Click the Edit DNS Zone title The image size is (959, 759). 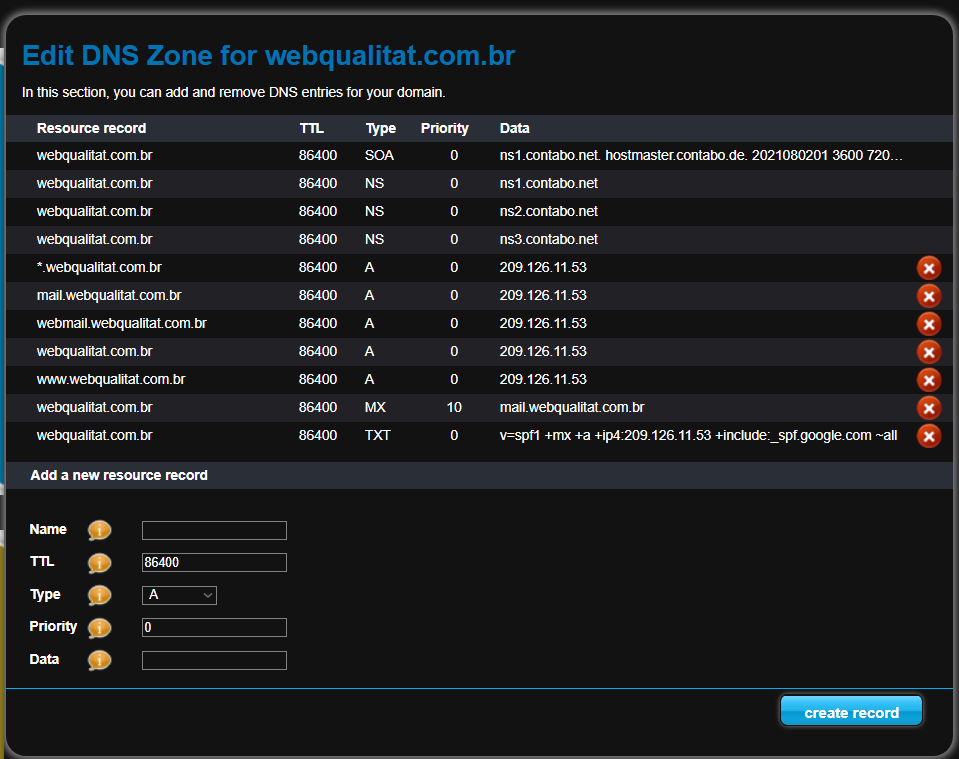268,56
